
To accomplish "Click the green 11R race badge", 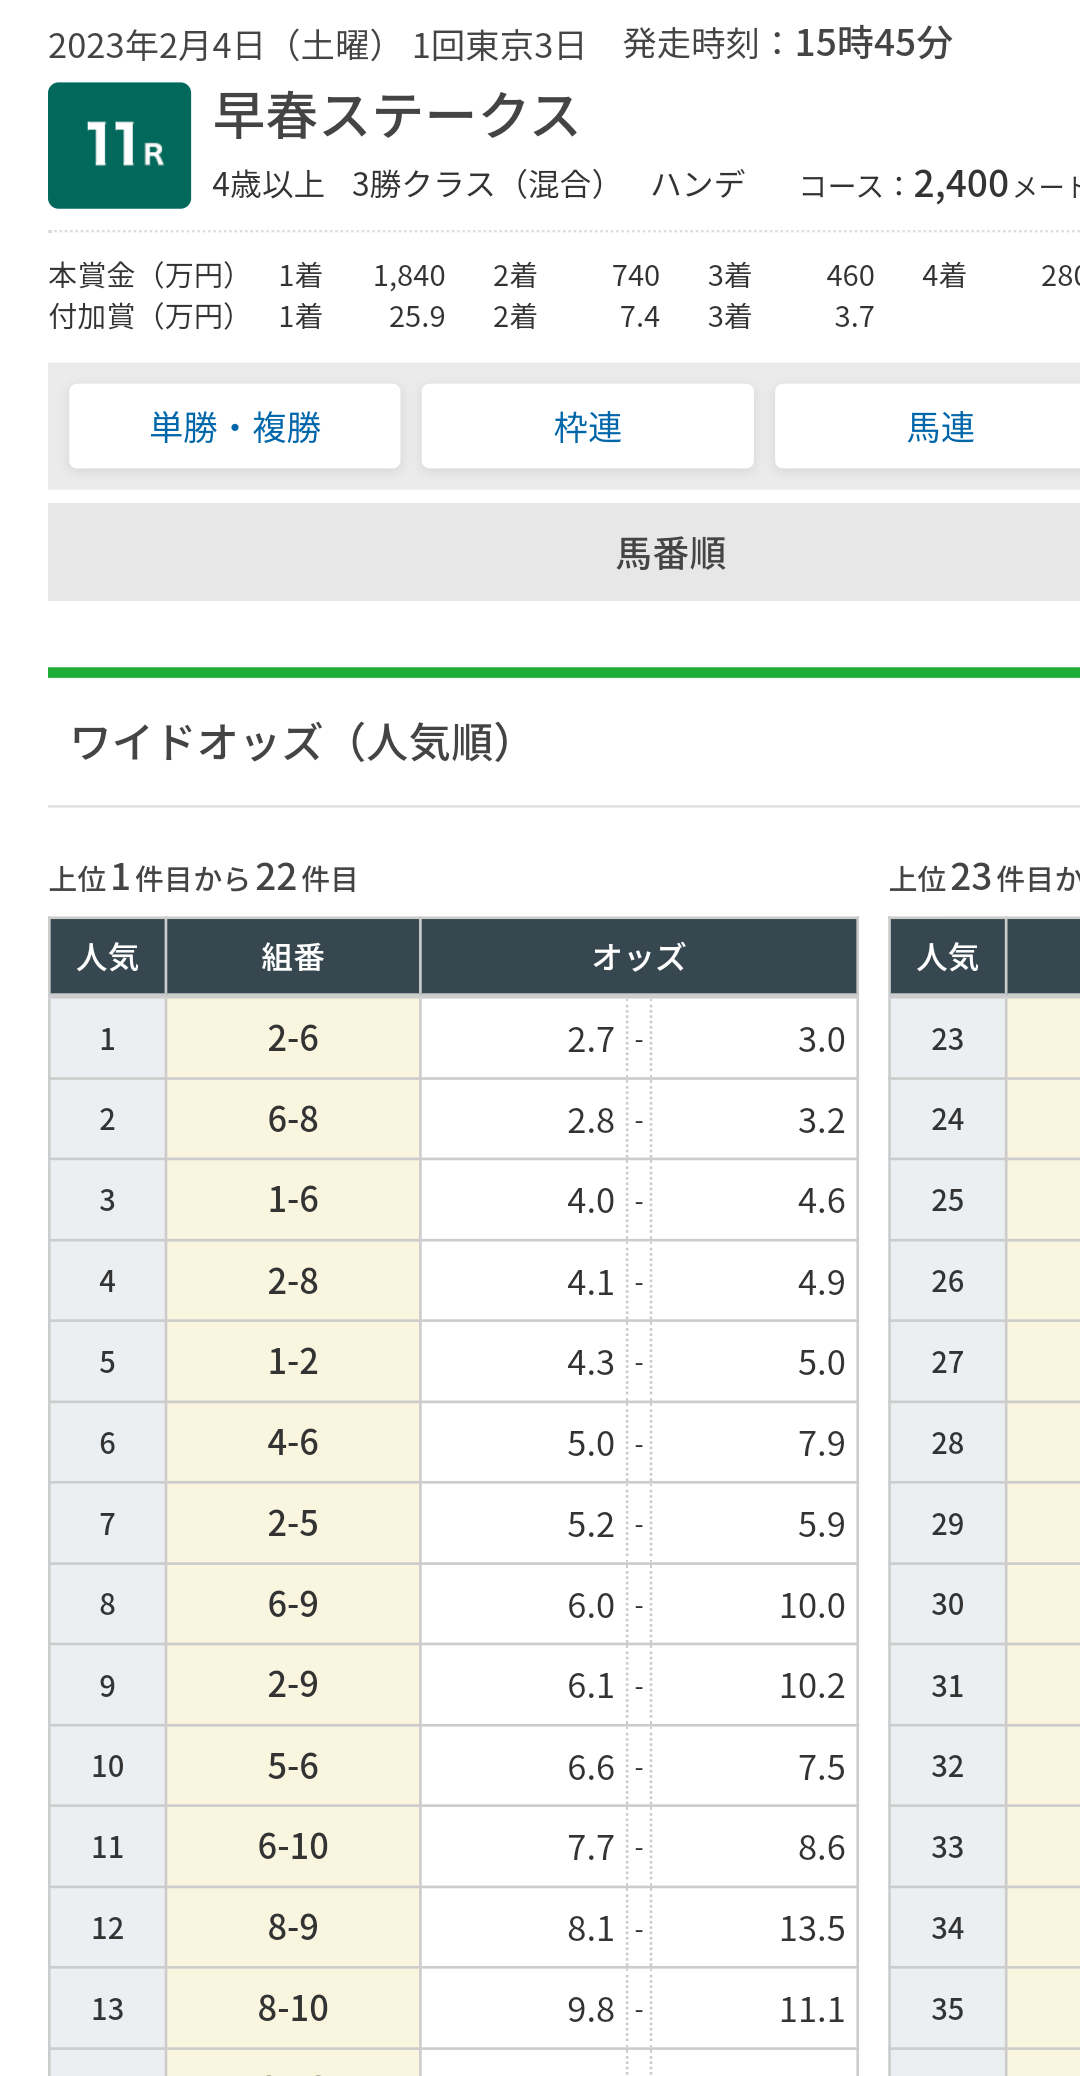I will pos(120,146).
